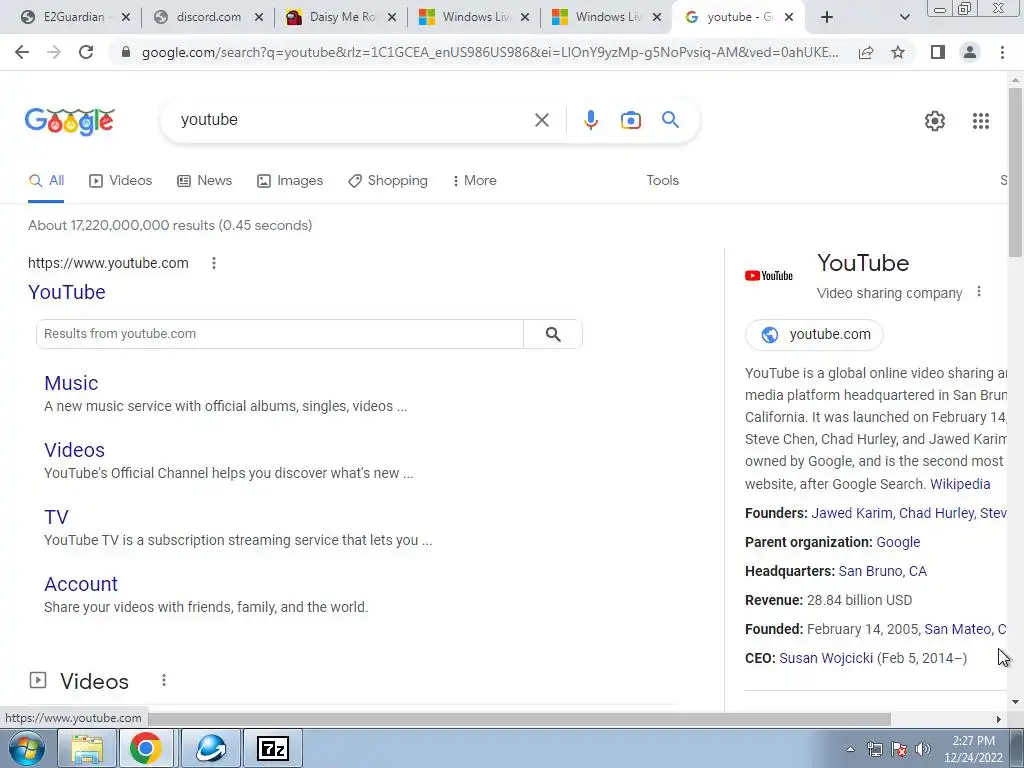Click the Chrome taskbar icon
The width and height of the screenshot is (1024, 768).
tap(146, 748)
